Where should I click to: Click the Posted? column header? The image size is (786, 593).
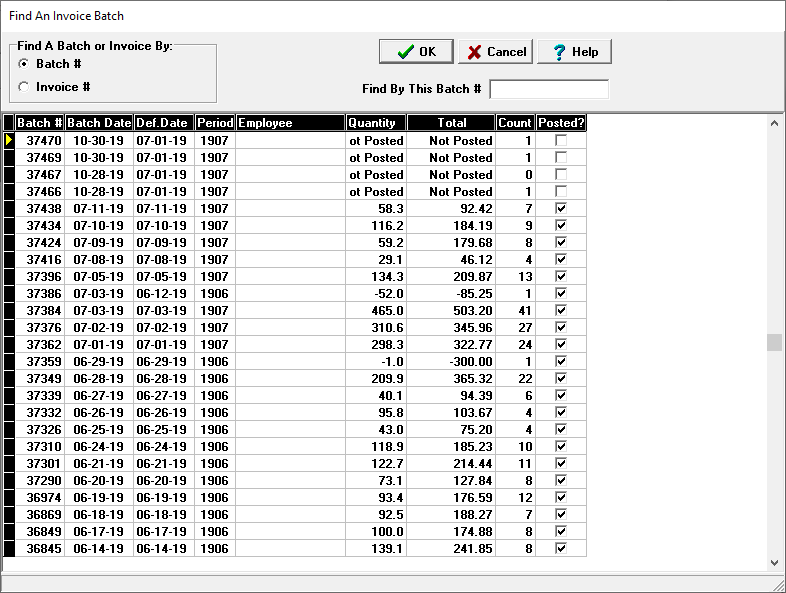point(561,123)
